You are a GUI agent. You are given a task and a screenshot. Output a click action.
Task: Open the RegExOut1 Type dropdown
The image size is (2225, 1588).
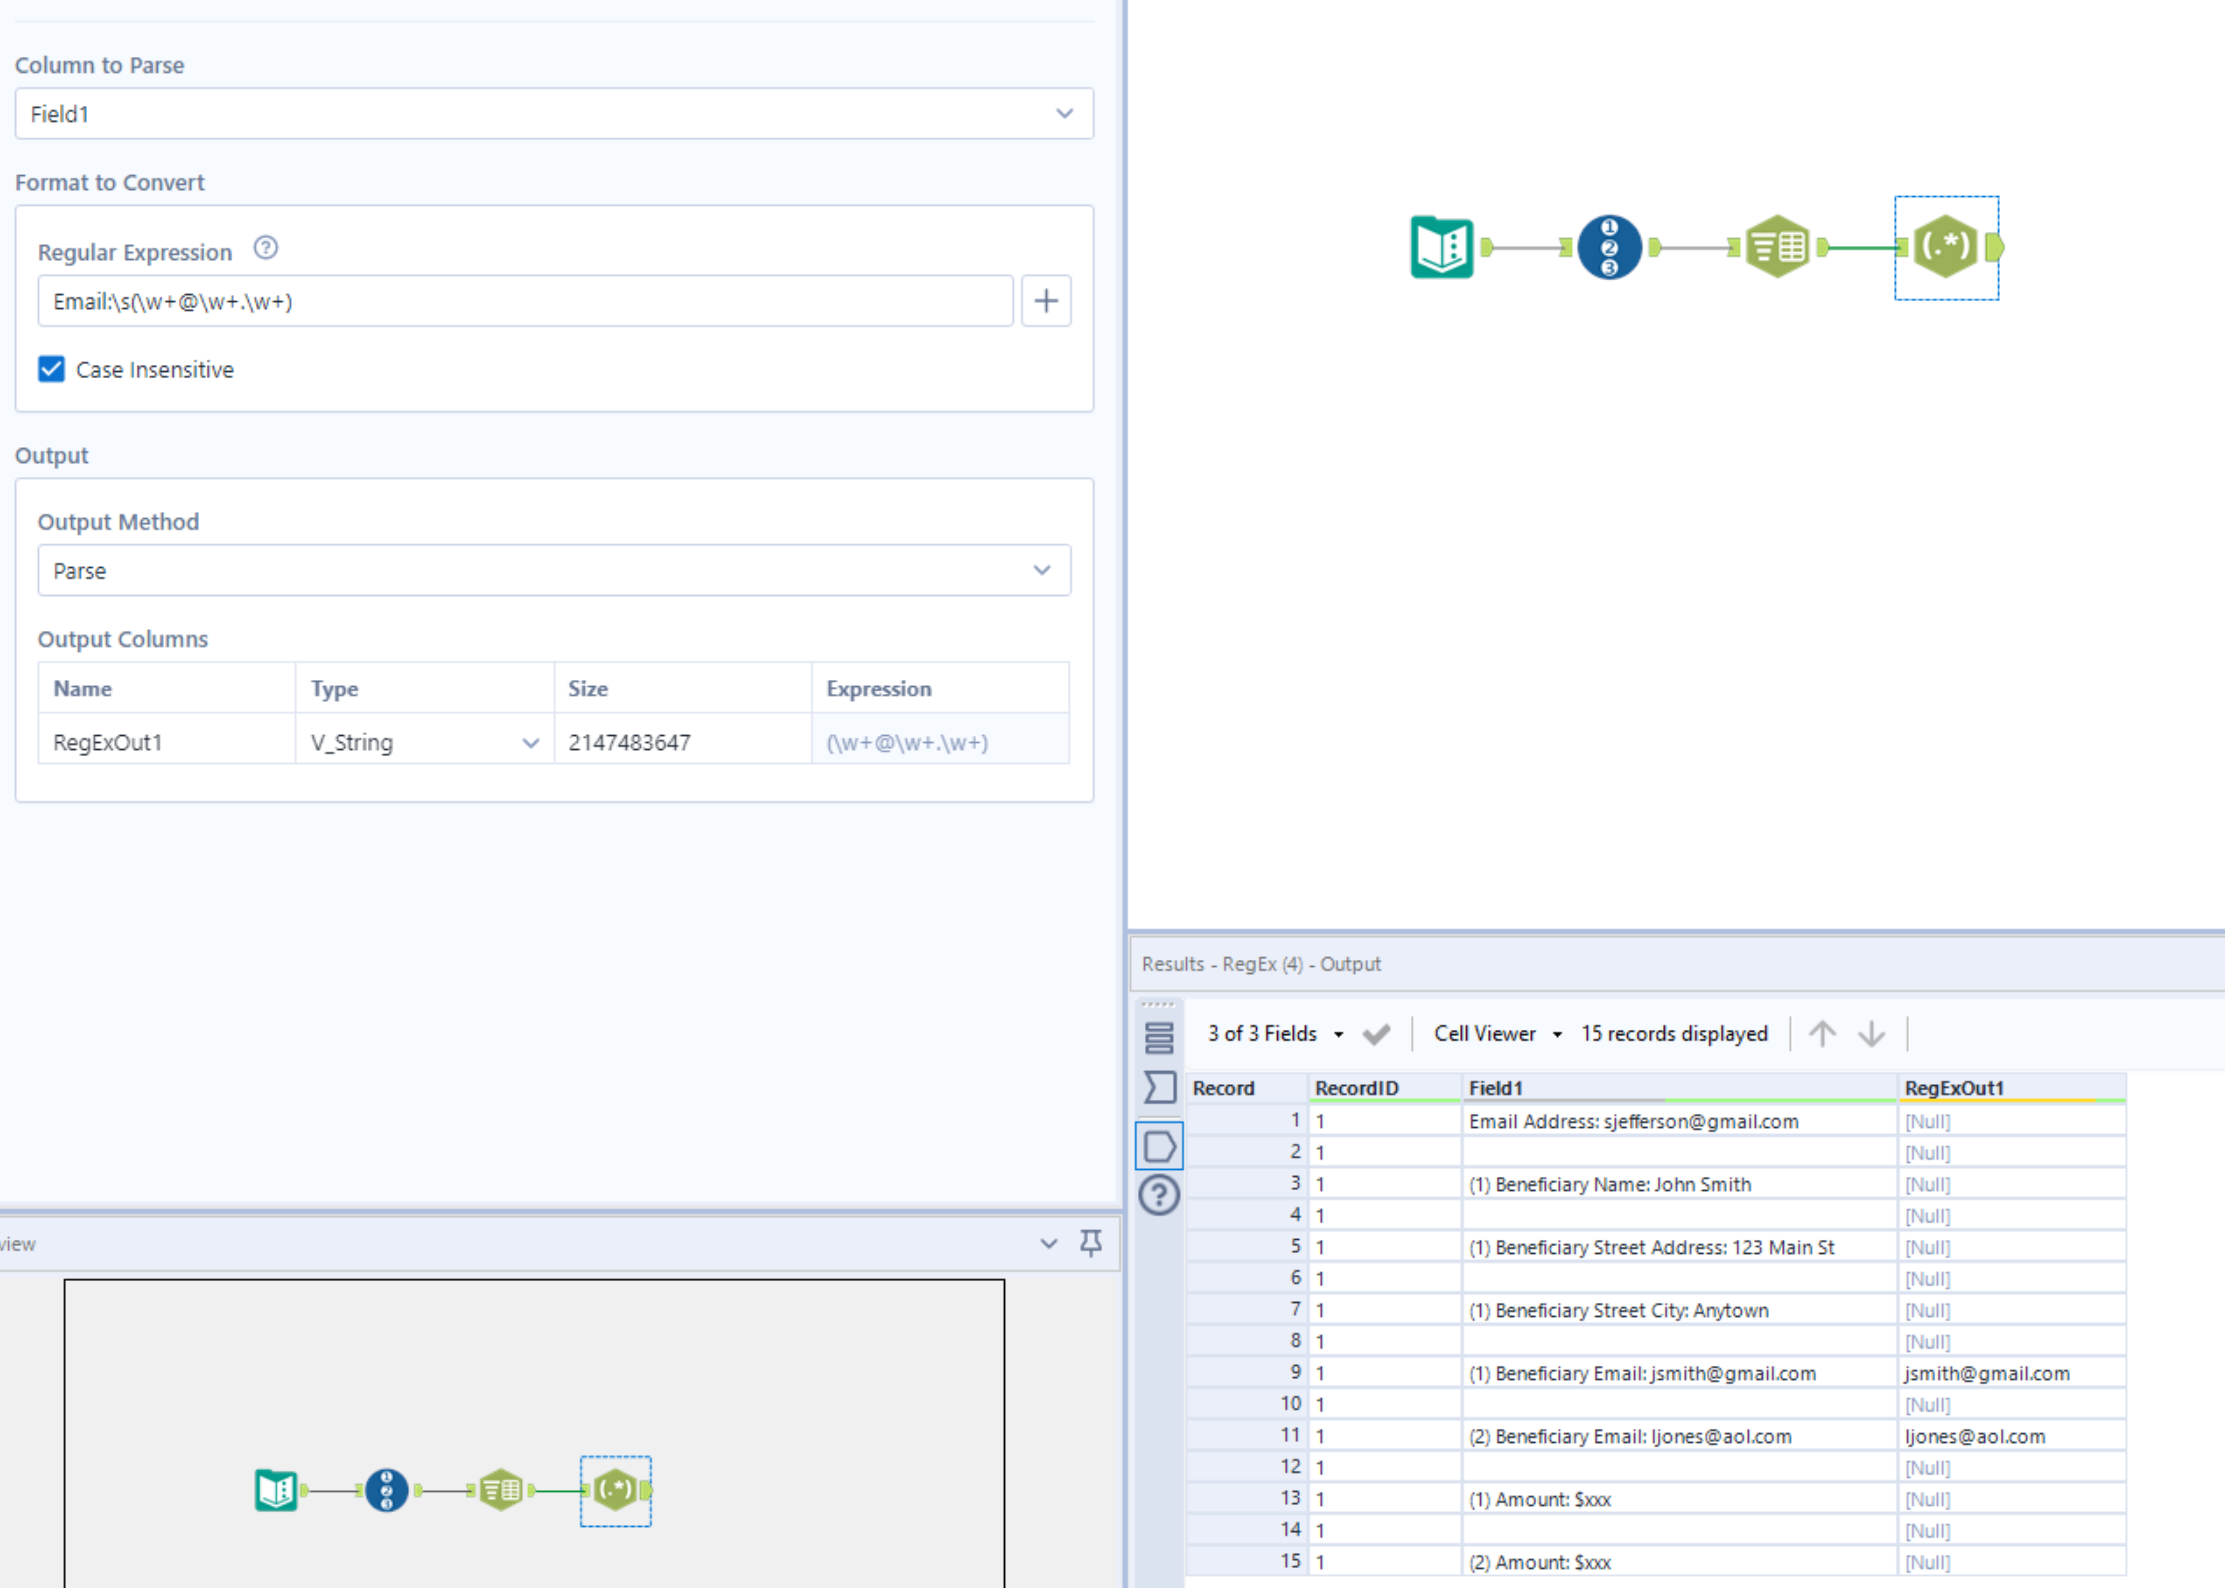point(527,741)
